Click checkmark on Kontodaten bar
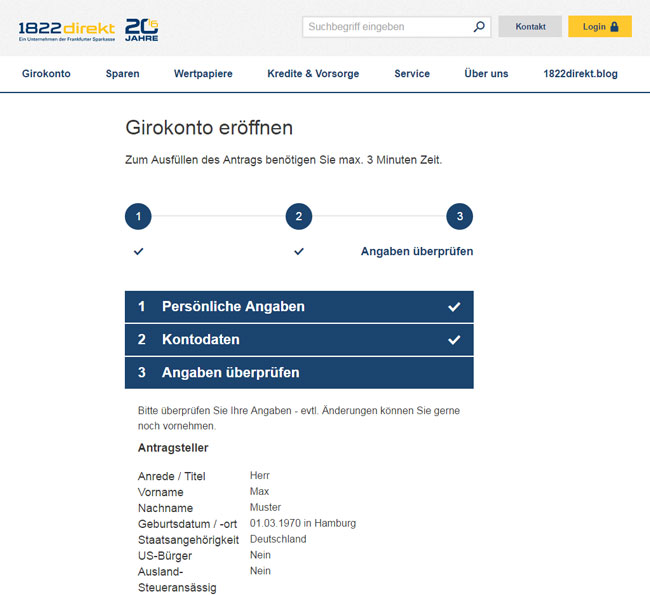This screenshot has width=650, height=595. [x=454, y=340]
